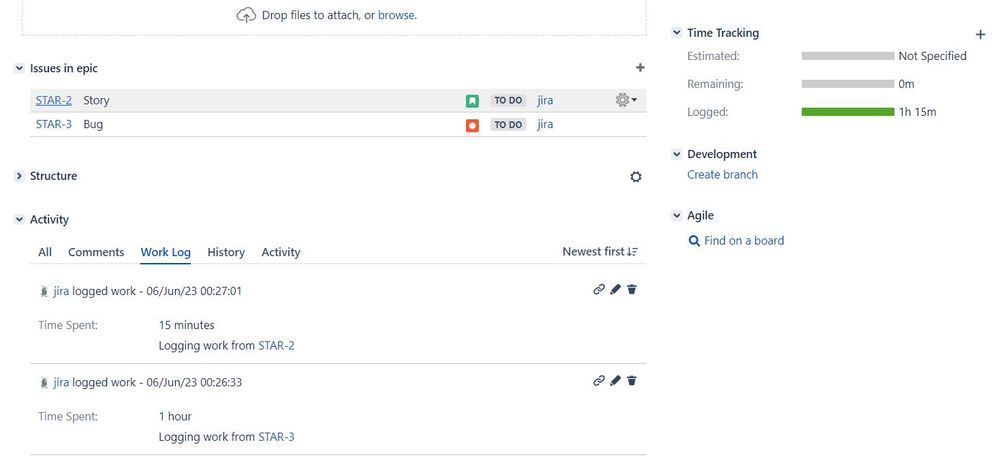Screen dimensions: 998x464
Task: Switch to the History tab
Action: coord(226,252)
